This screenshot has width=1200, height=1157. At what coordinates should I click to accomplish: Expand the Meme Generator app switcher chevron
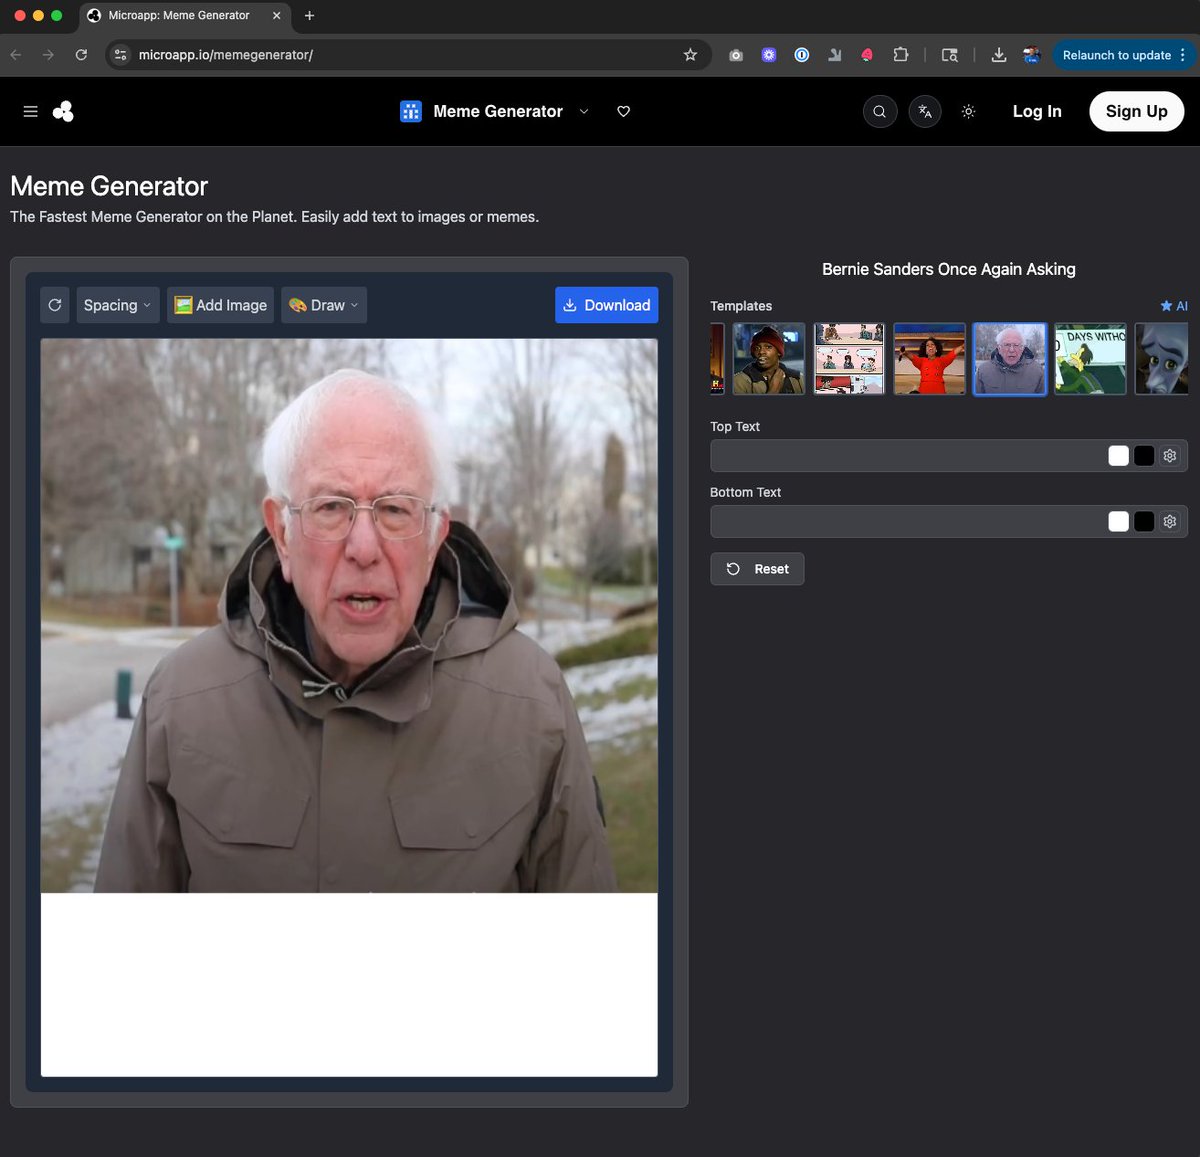584,111
